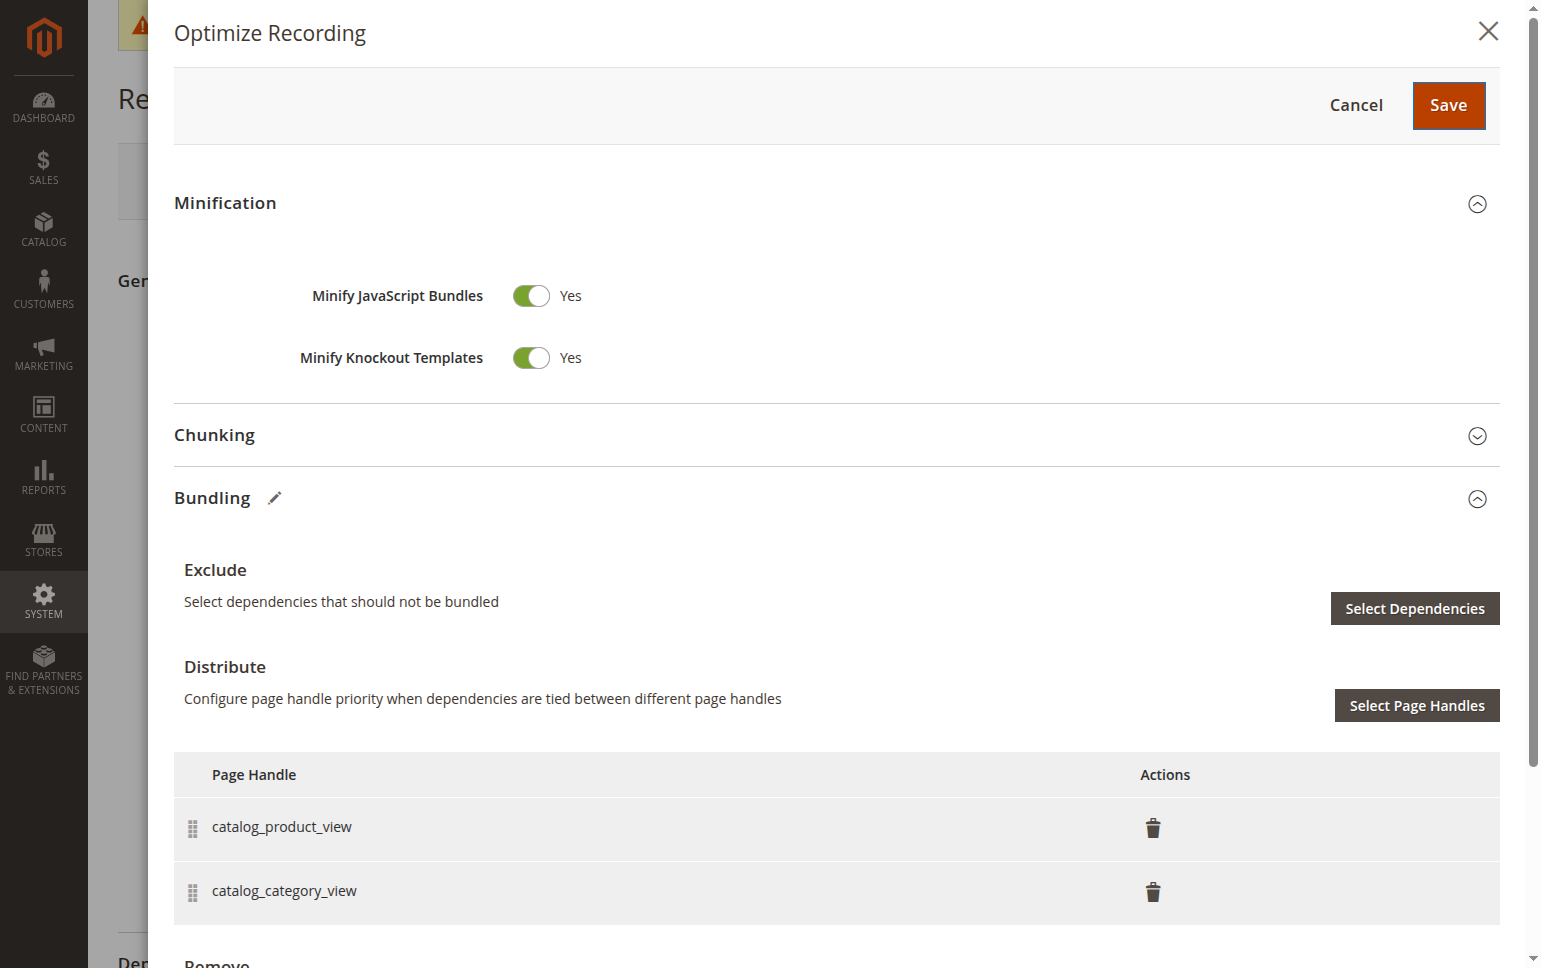This screenshot has height=968, width=1541.
Task: Grab the catalog_product_view drag handle
Action: tap(193, 829)
